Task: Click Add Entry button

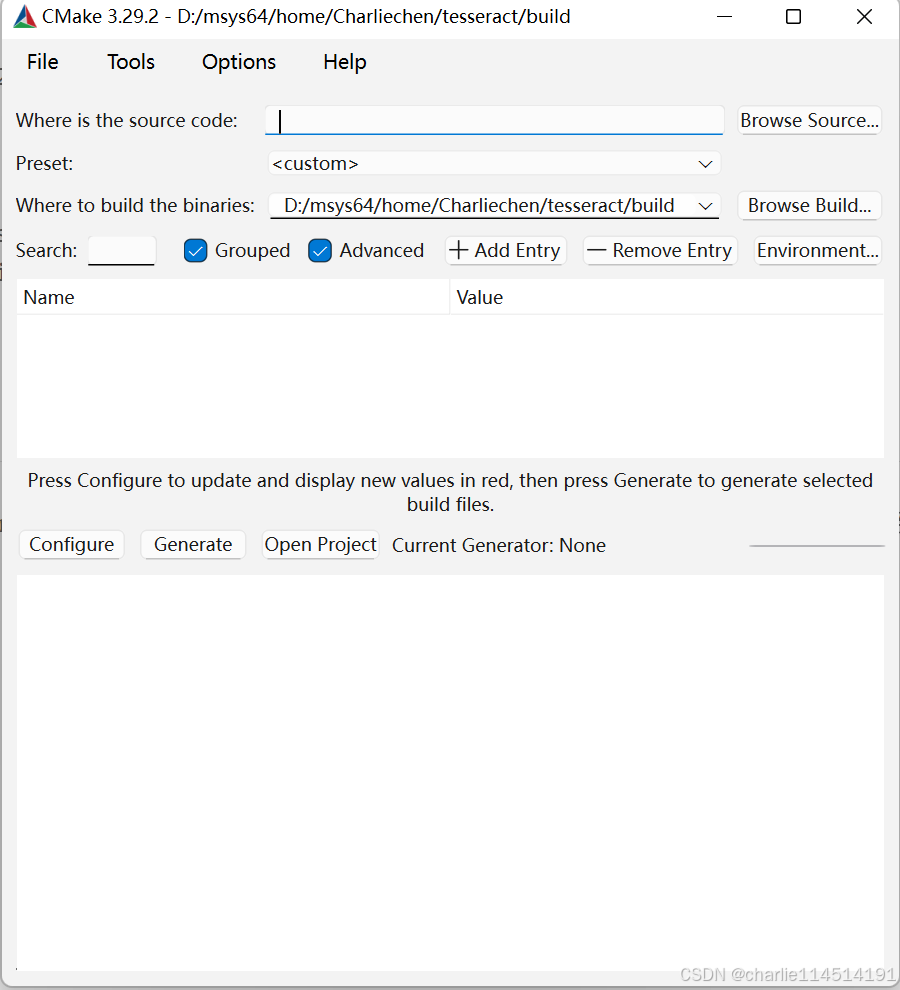Action: 505,251
